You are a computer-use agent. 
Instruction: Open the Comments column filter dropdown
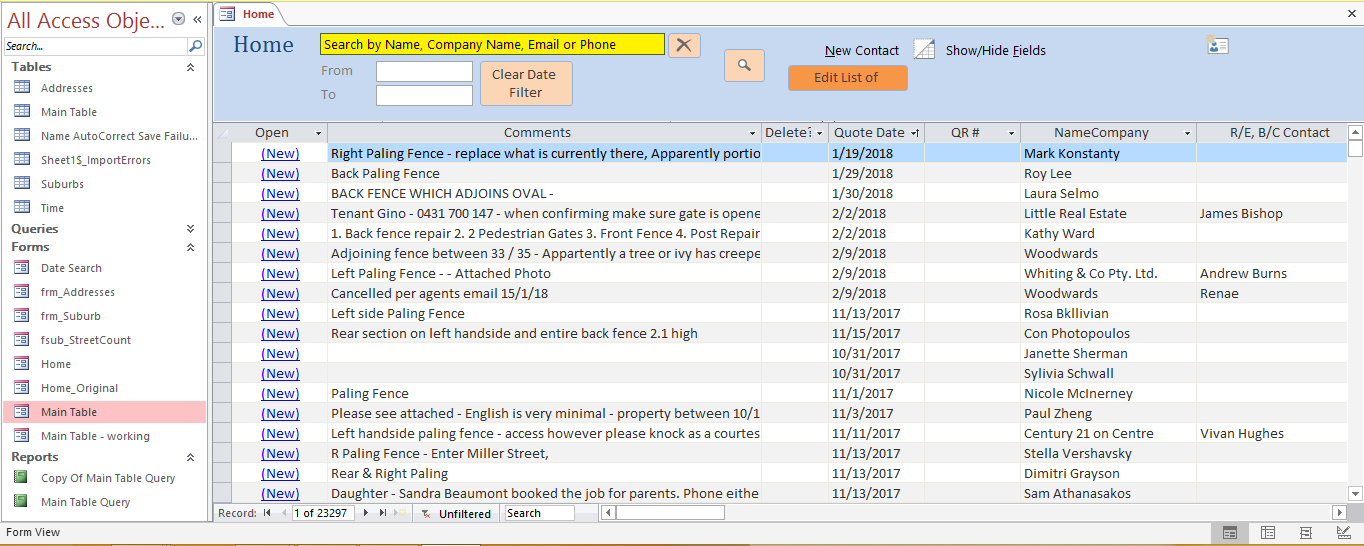[x=753, y=133]
